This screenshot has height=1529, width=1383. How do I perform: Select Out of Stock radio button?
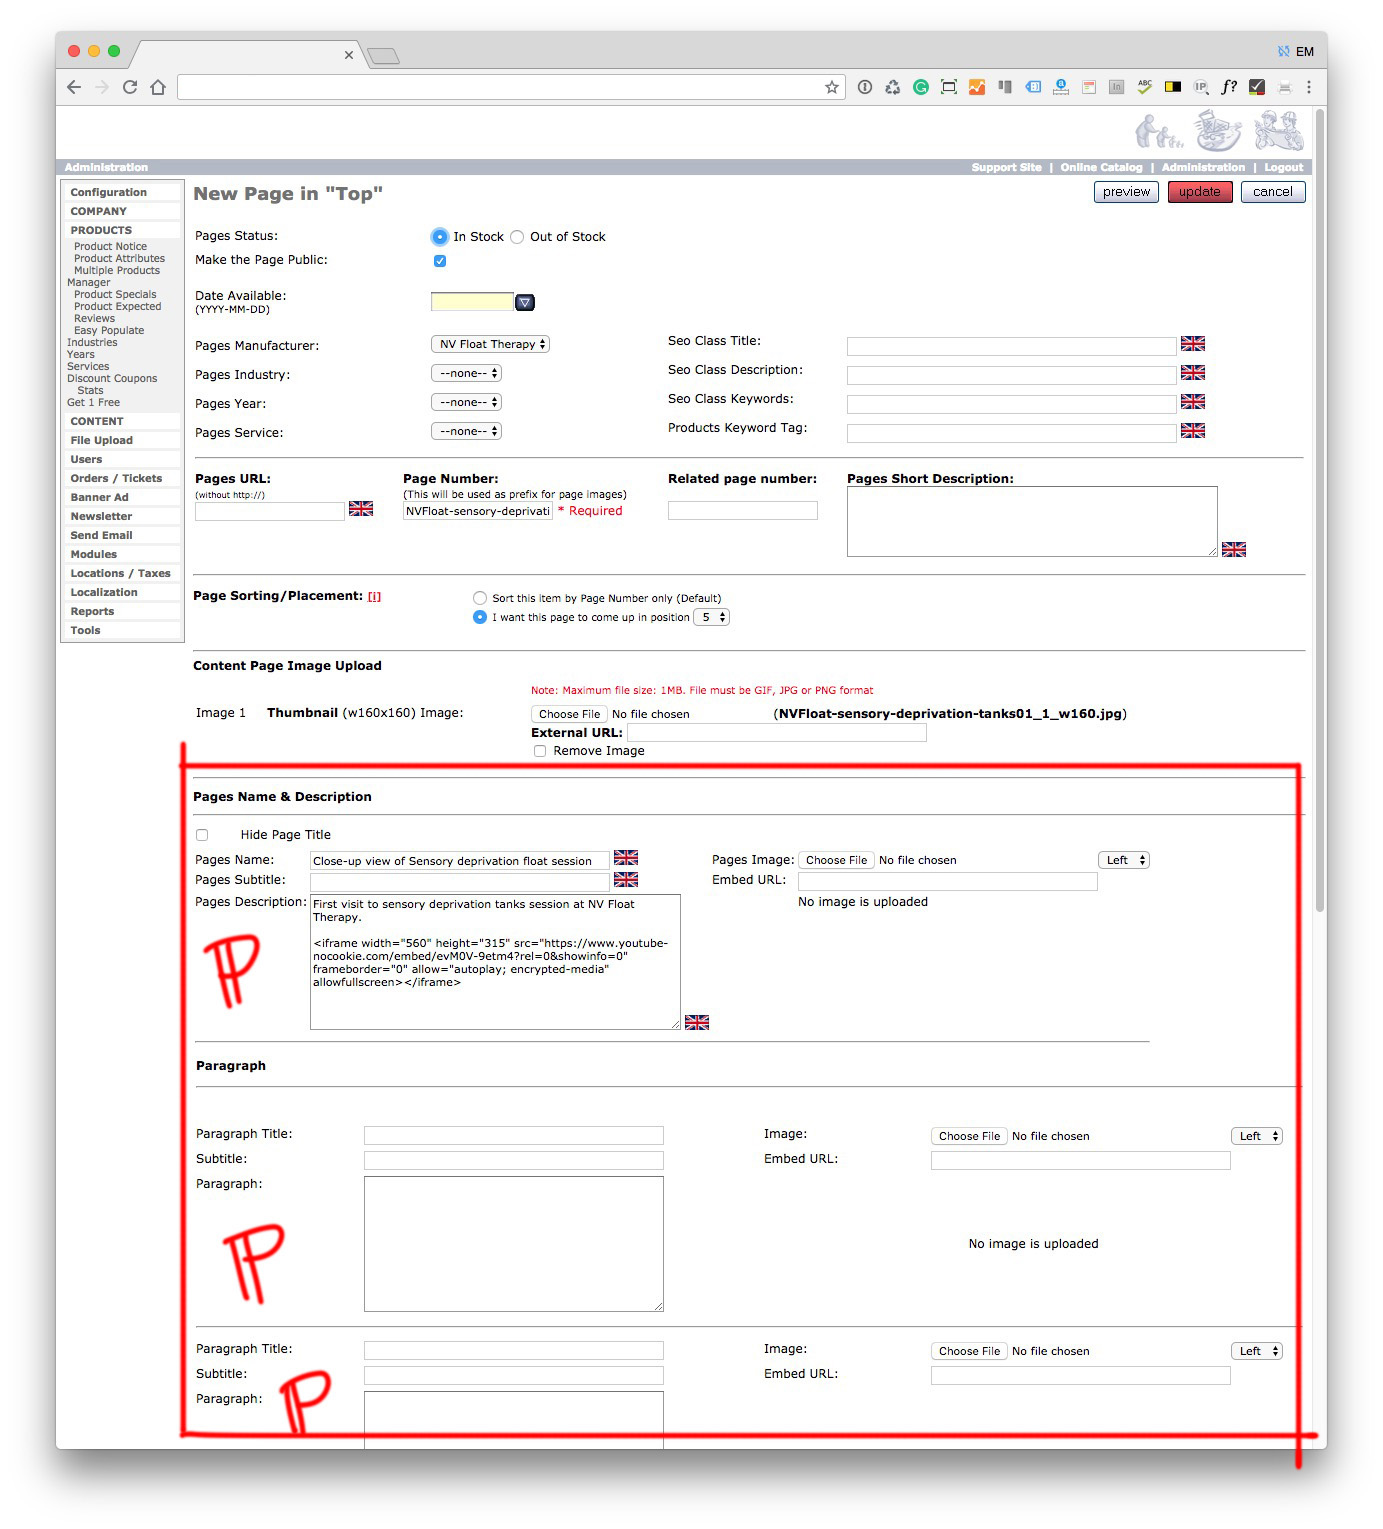pos(517,237)
